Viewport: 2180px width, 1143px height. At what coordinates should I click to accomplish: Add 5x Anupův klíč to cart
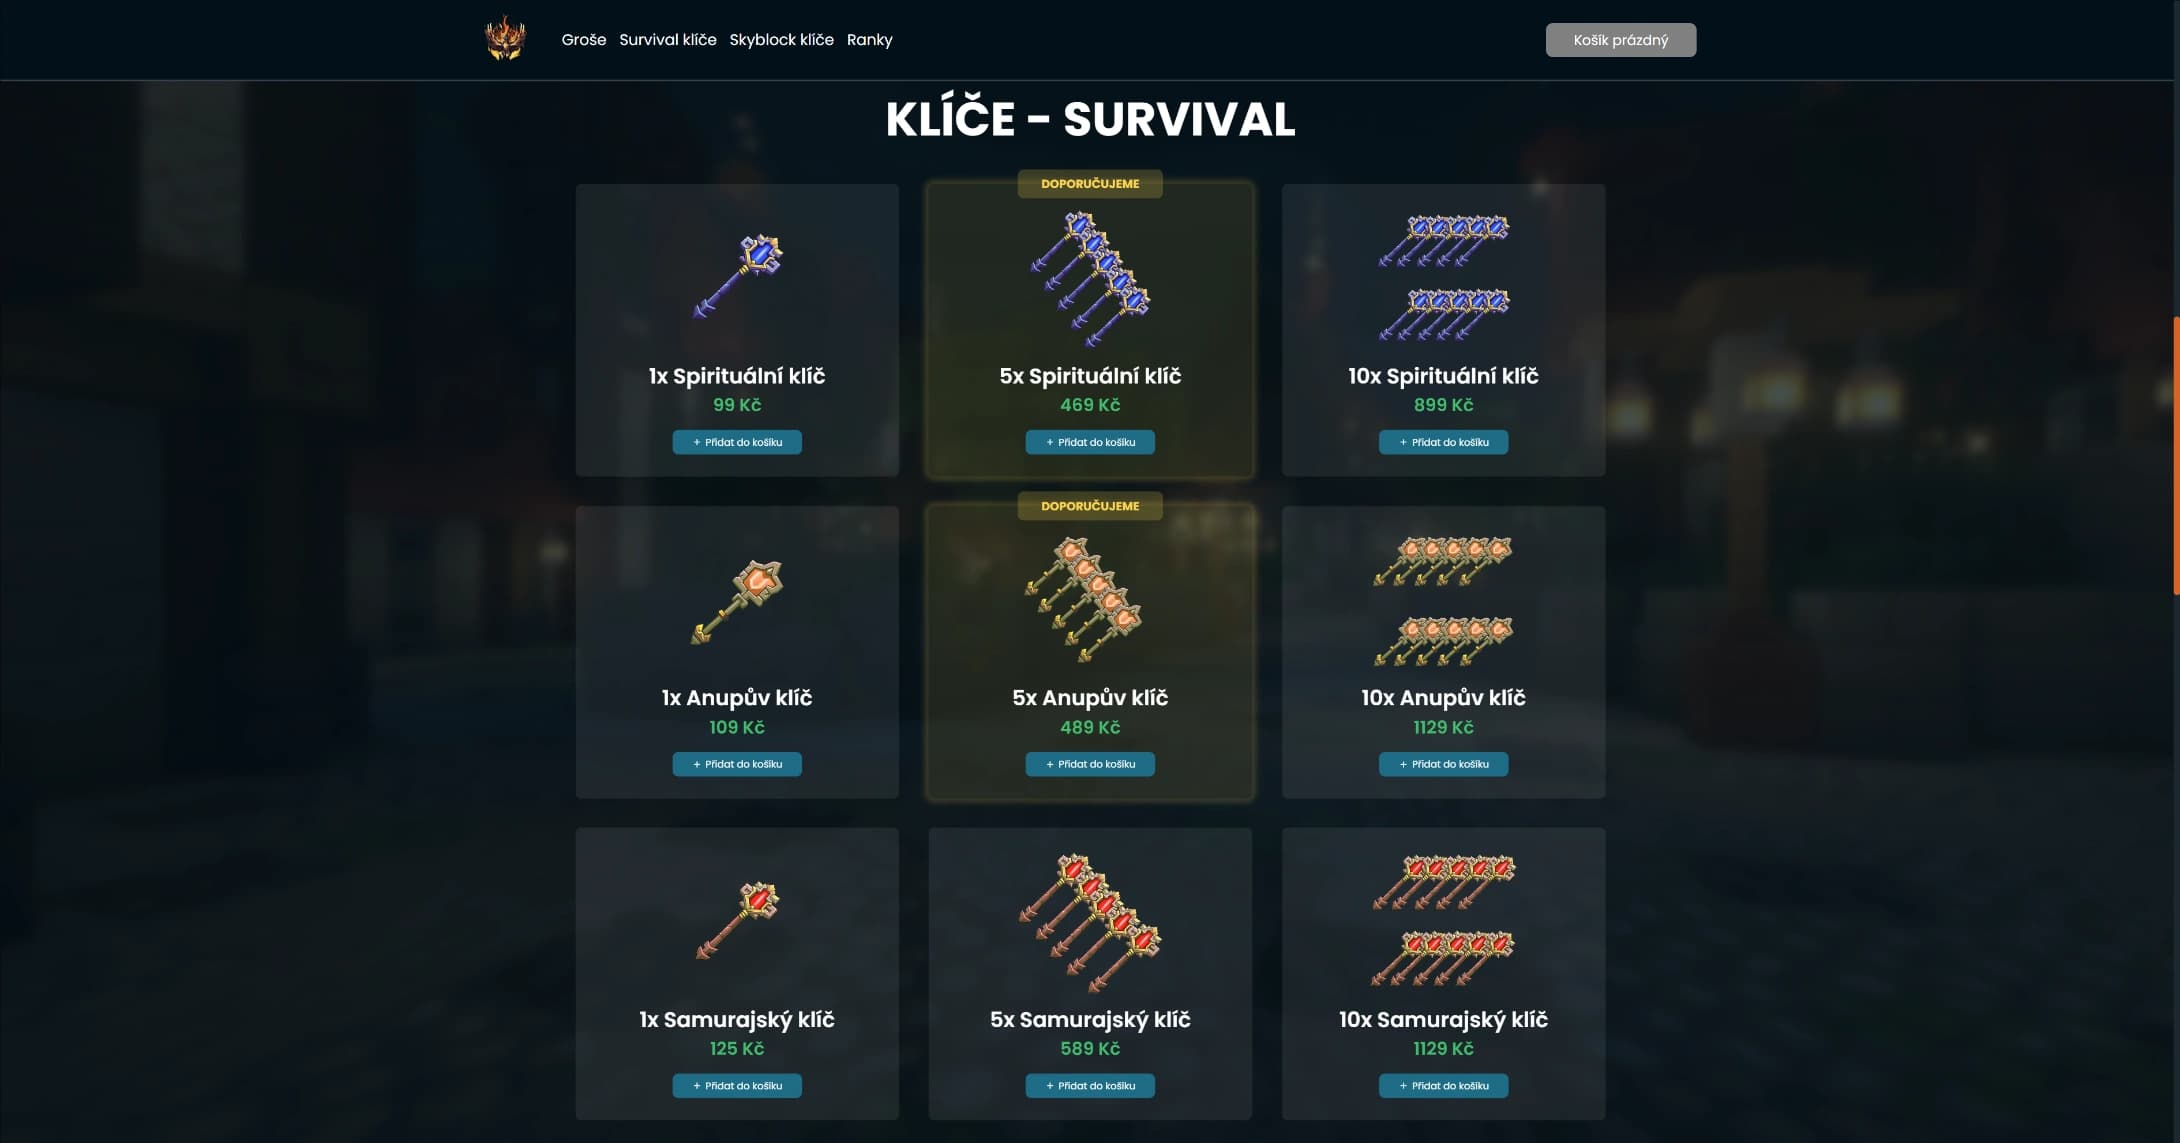tap(1090, 764)
